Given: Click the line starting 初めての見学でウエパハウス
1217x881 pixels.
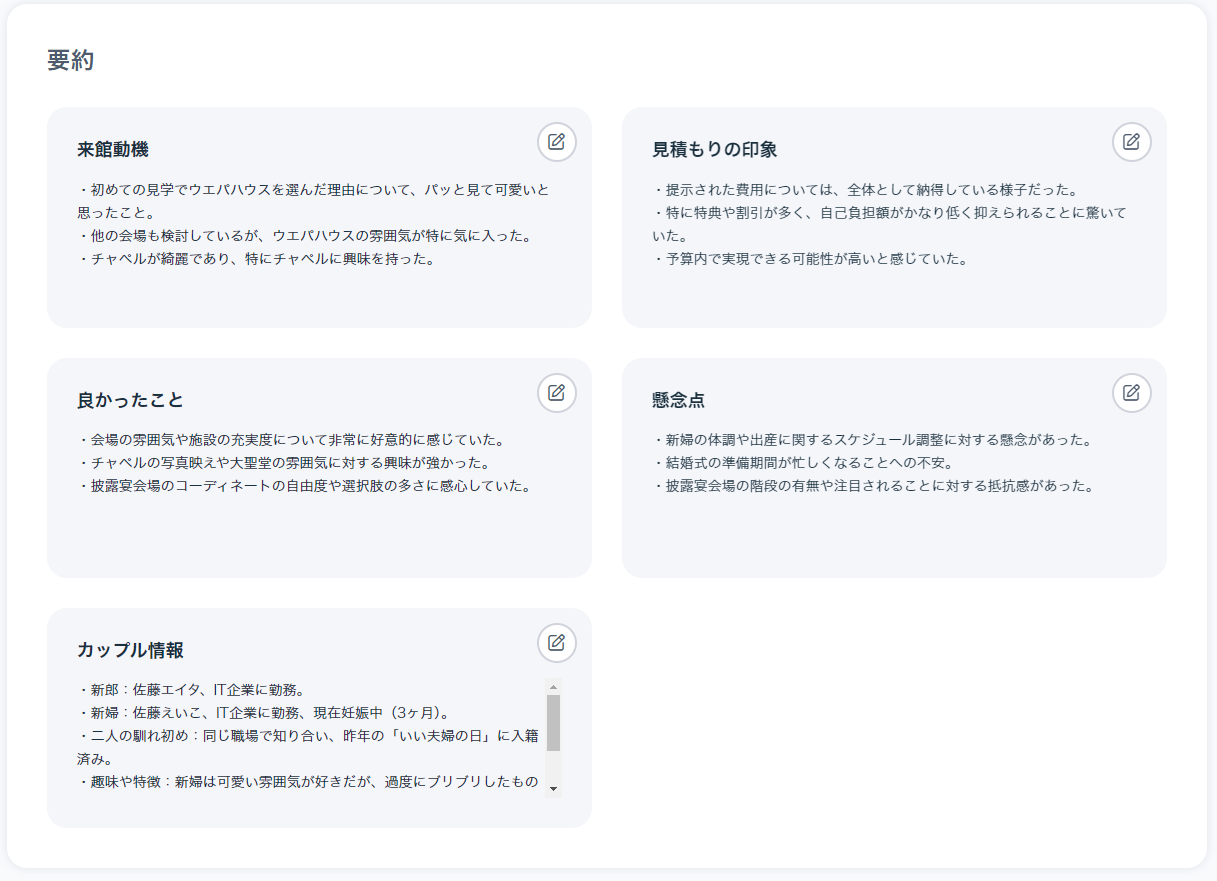Looking at the screenshot, I should pyautogui.click(x=313, y=201).
